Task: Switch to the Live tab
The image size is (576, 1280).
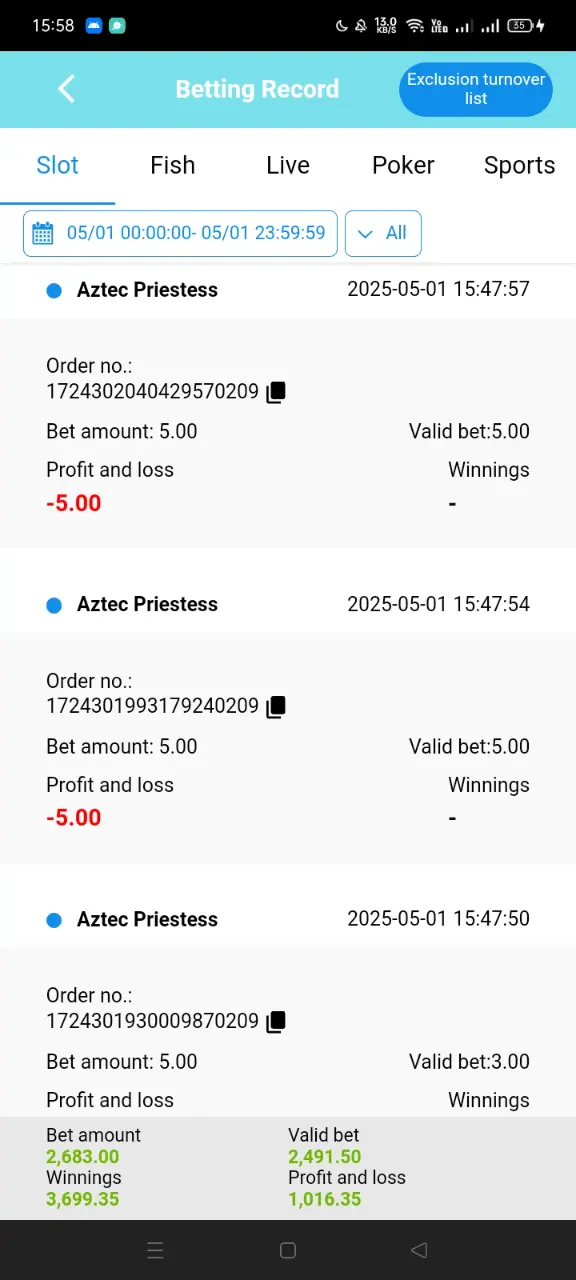Action: [x=288, y=166]
